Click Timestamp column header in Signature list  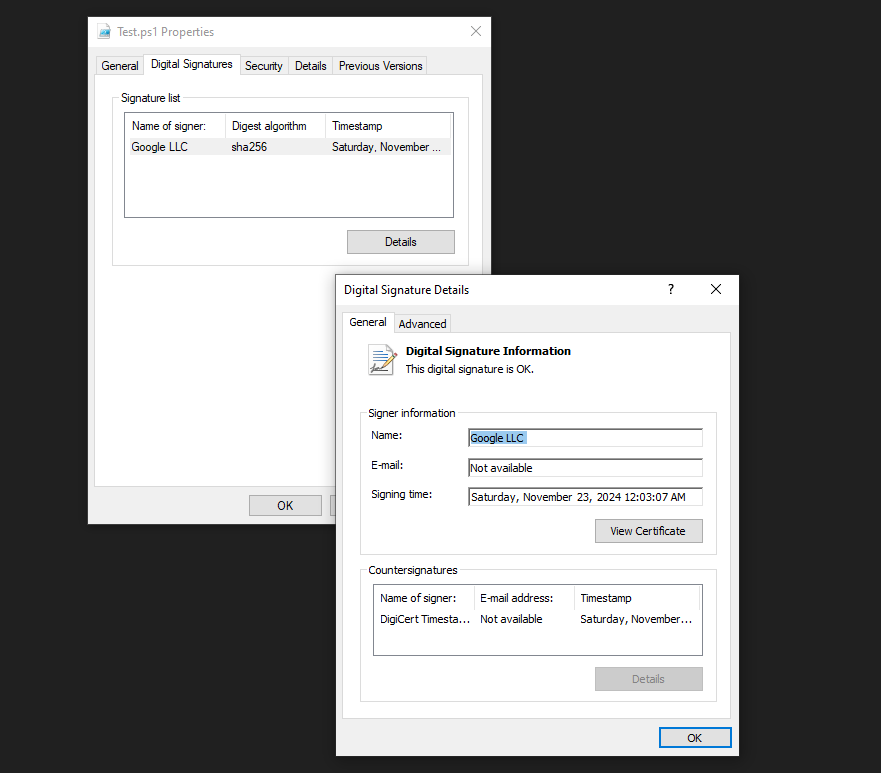pos(388,126)
